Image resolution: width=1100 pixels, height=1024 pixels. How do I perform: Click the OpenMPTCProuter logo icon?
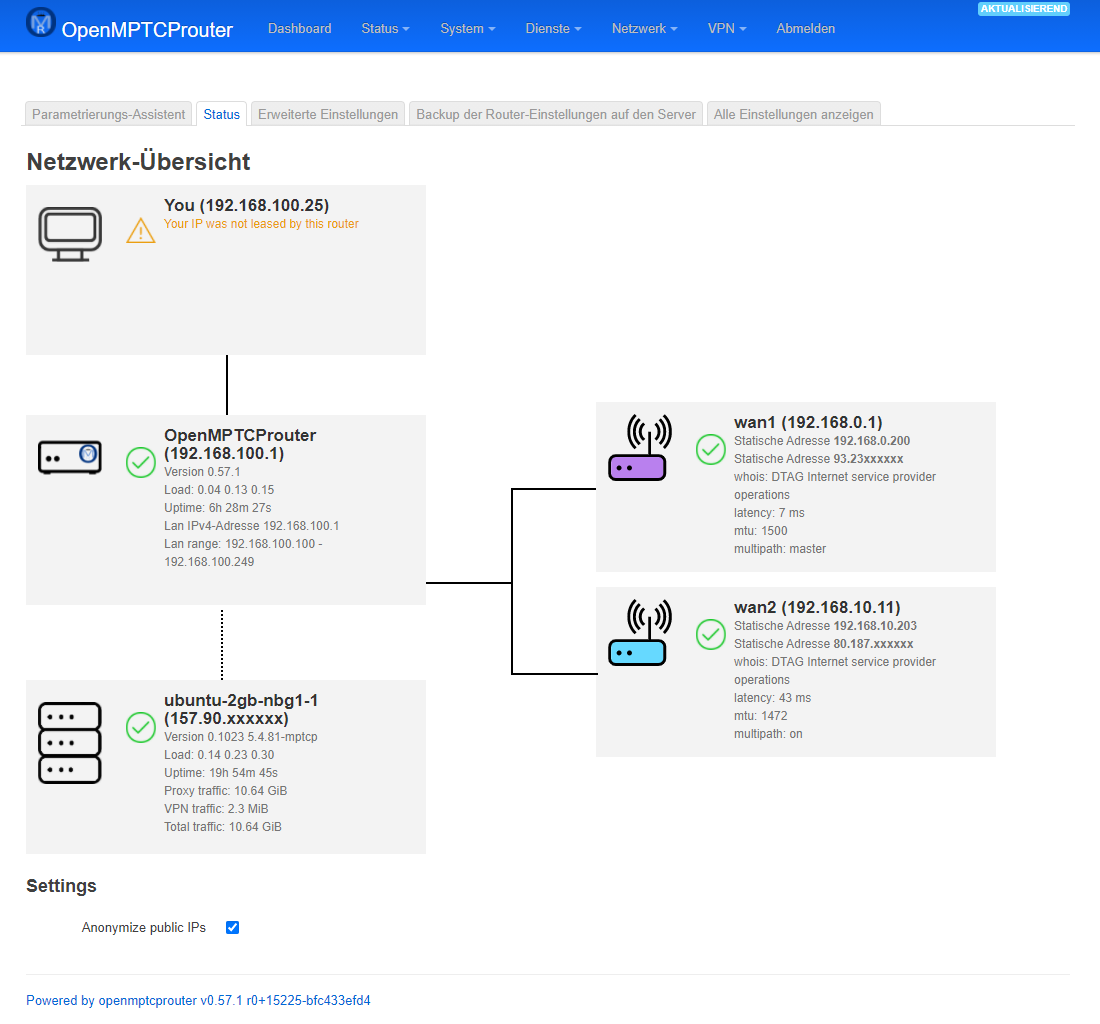tap(41, 22)
